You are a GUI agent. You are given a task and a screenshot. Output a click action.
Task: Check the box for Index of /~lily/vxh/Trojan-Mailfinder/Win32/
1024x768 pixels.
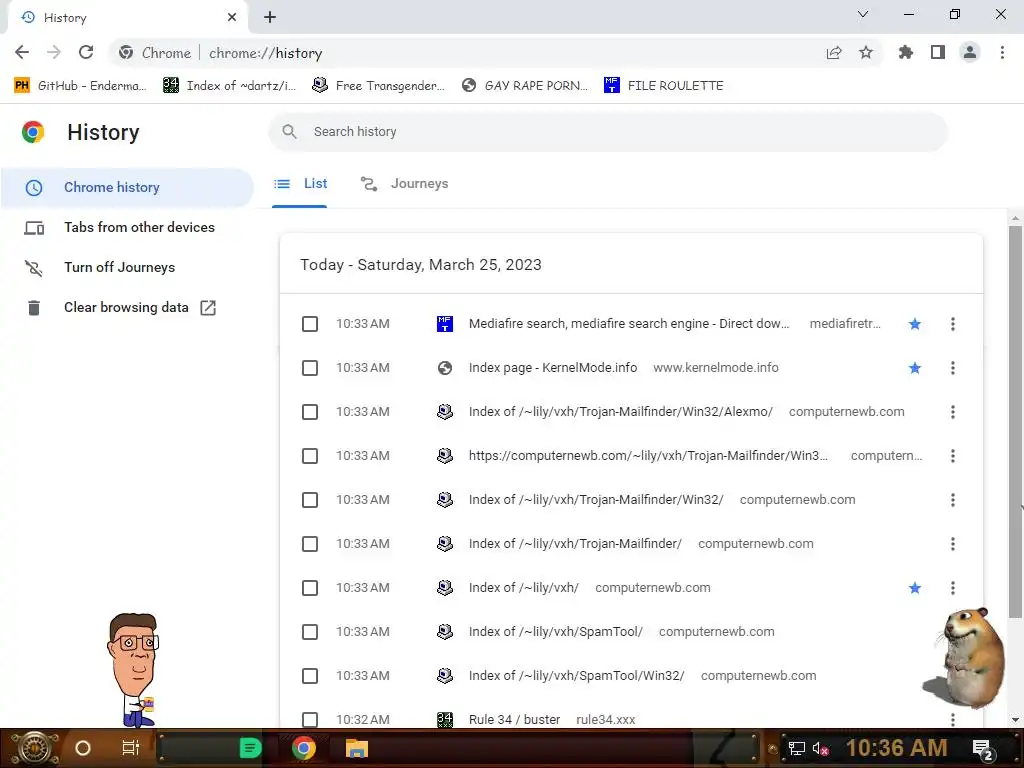point(310,500)
